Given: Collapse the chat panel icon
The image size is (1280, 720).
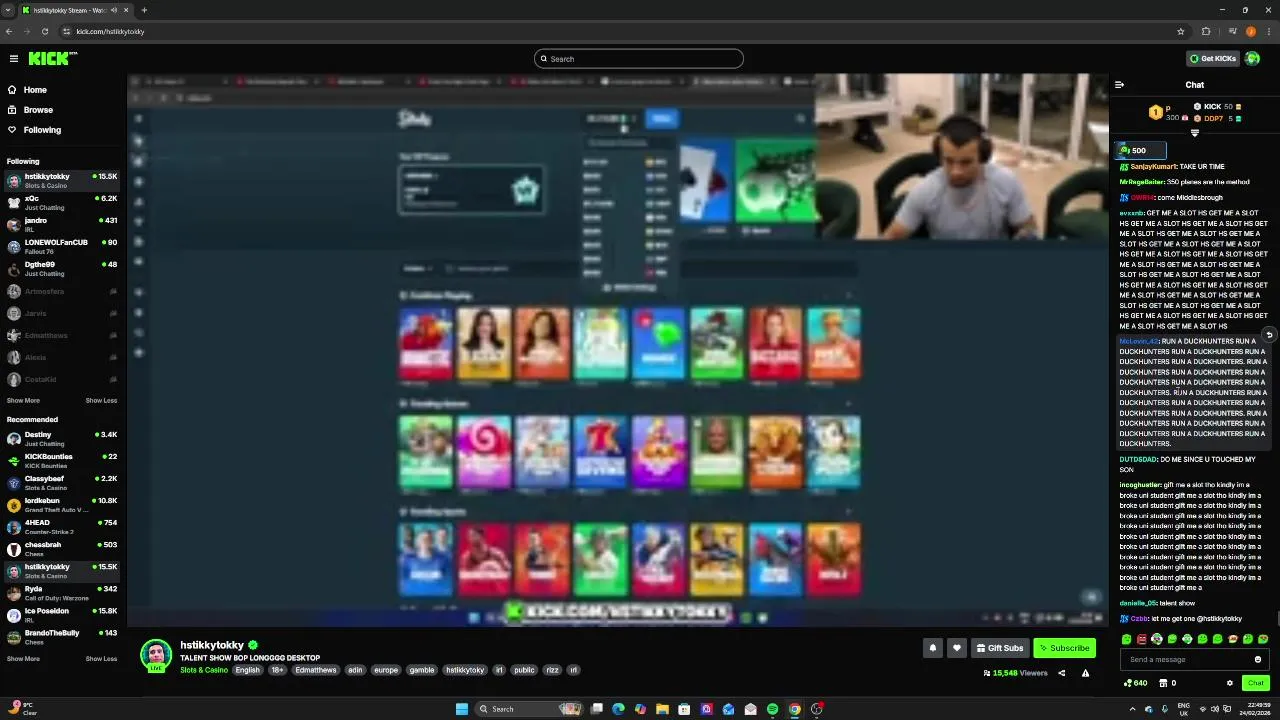Looking at the screenshot, I should tap(1119, 85).
